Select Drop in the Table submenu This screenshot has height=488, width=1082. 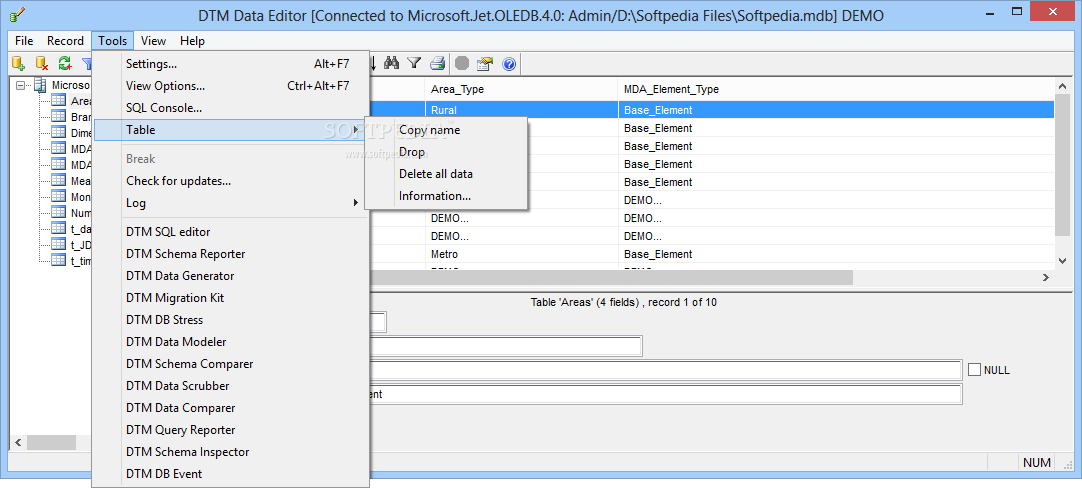pyautogui.click(x=446, y=153)
